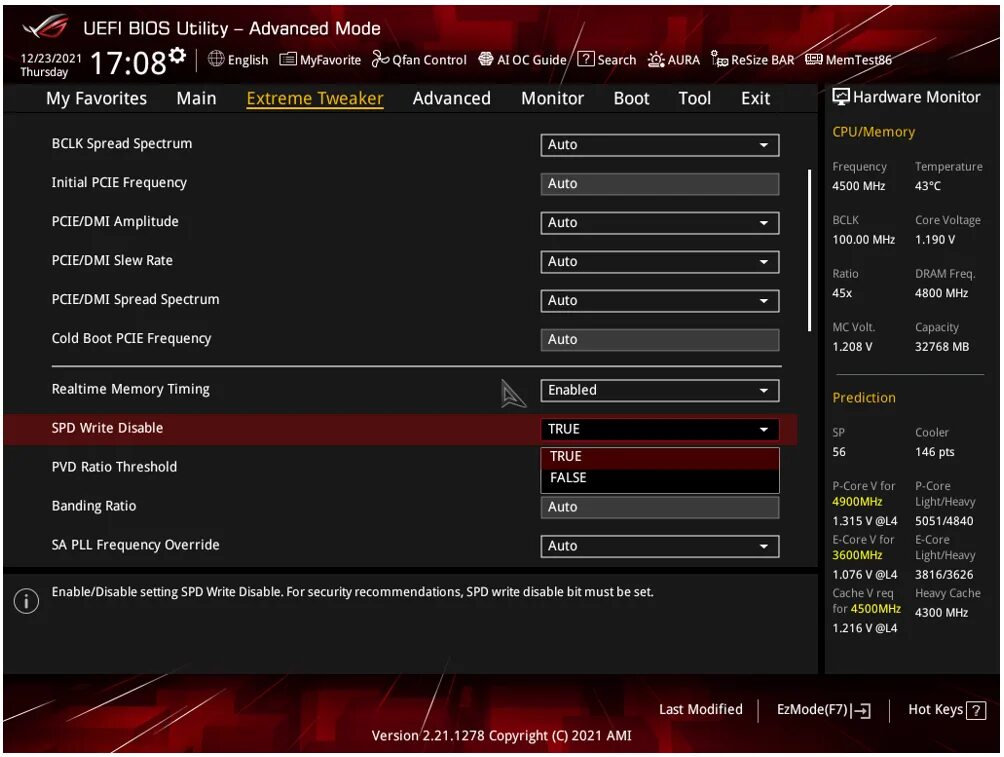
Task: Collapse the SPD Write Disable dropdown
Action: (660, 430)
